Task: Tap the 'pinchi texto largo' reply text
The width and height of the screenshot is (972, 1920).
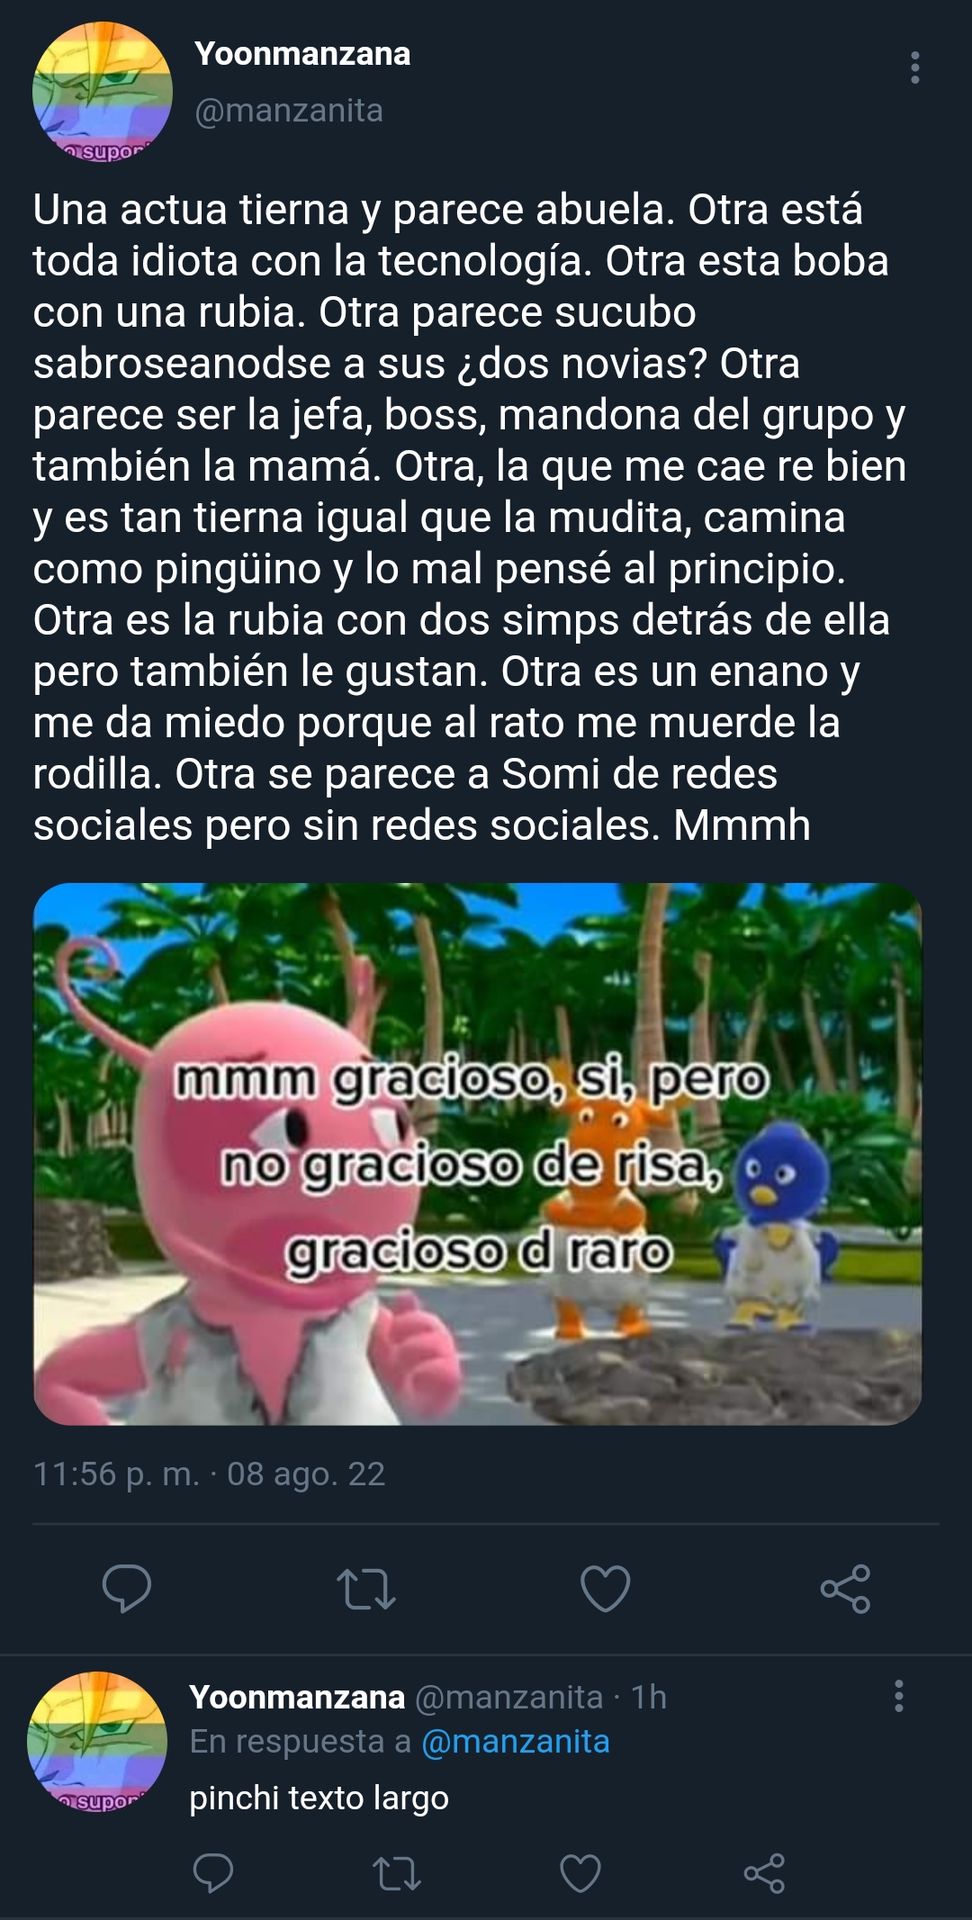Action: pos(319,1798)
